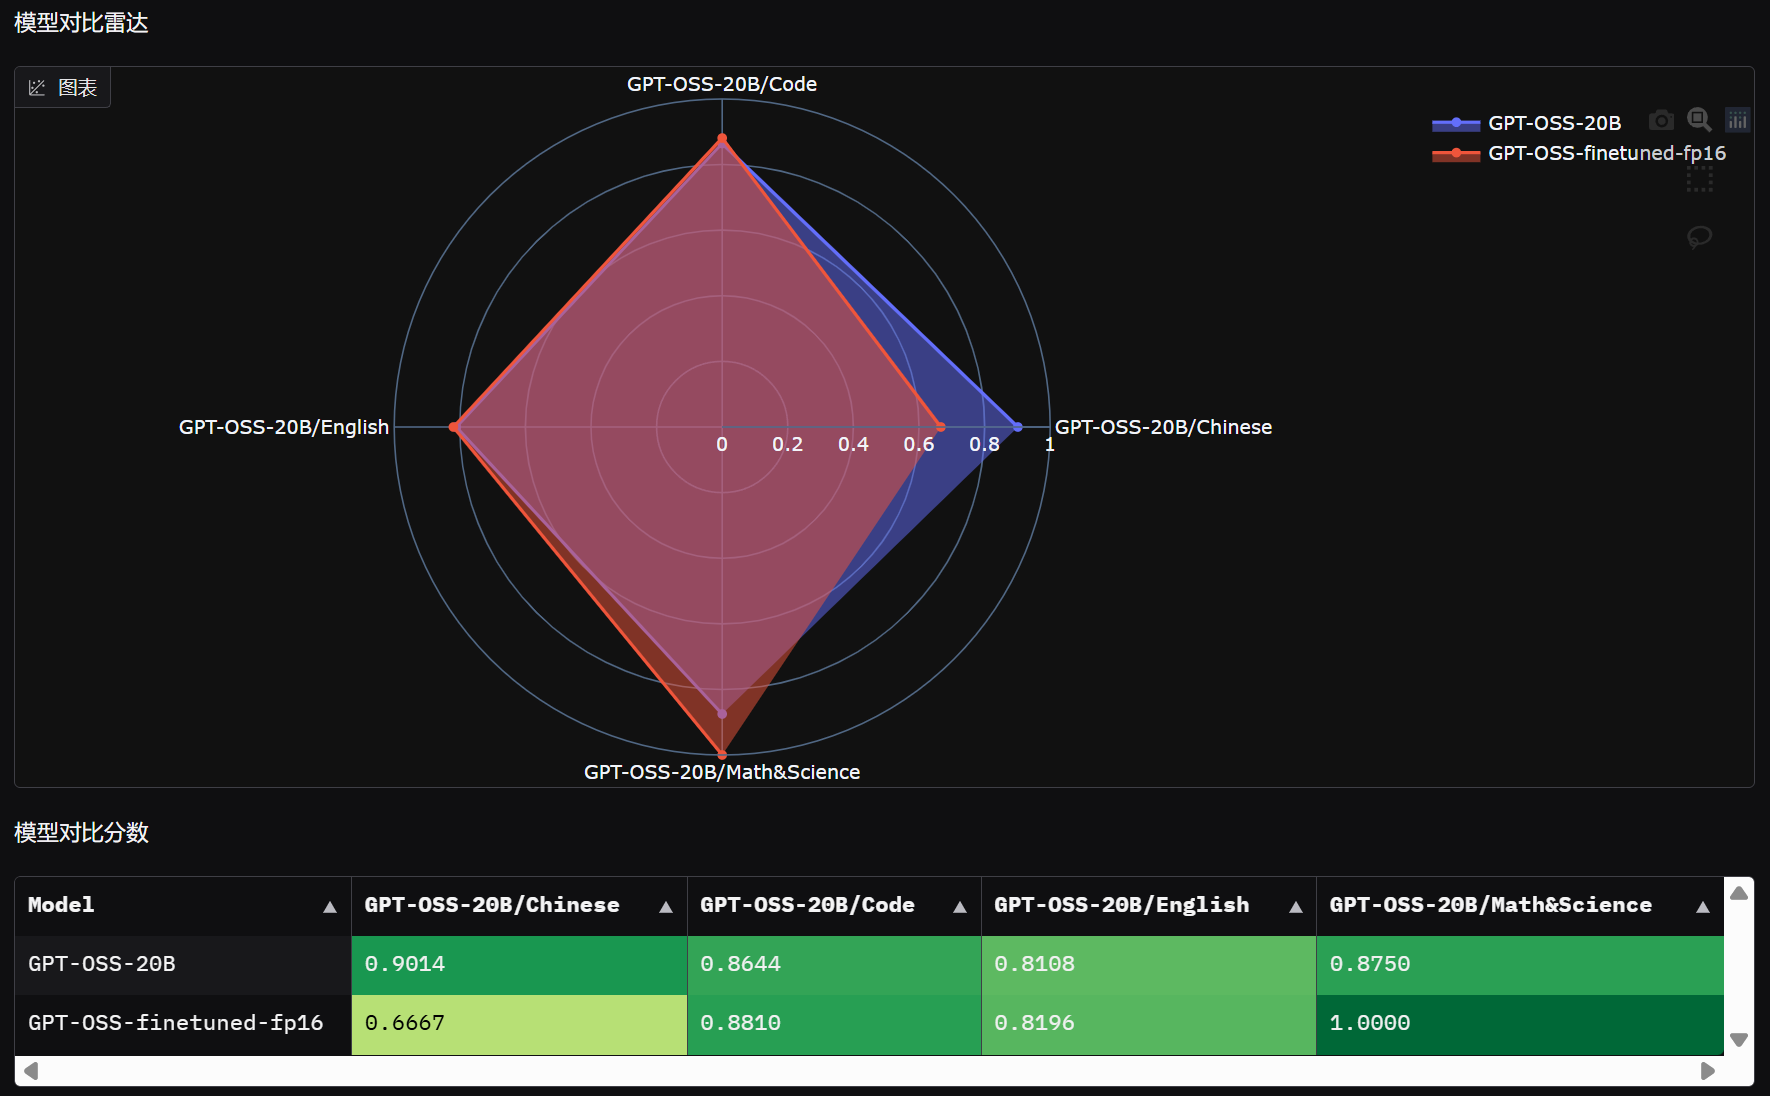Click table horizontal scrollbar right arrow

click(1708, 1071)
